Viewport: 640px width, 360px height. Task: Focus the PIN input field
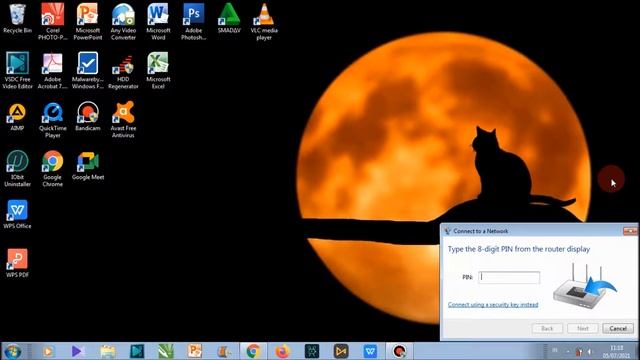(x=509, y=277)
